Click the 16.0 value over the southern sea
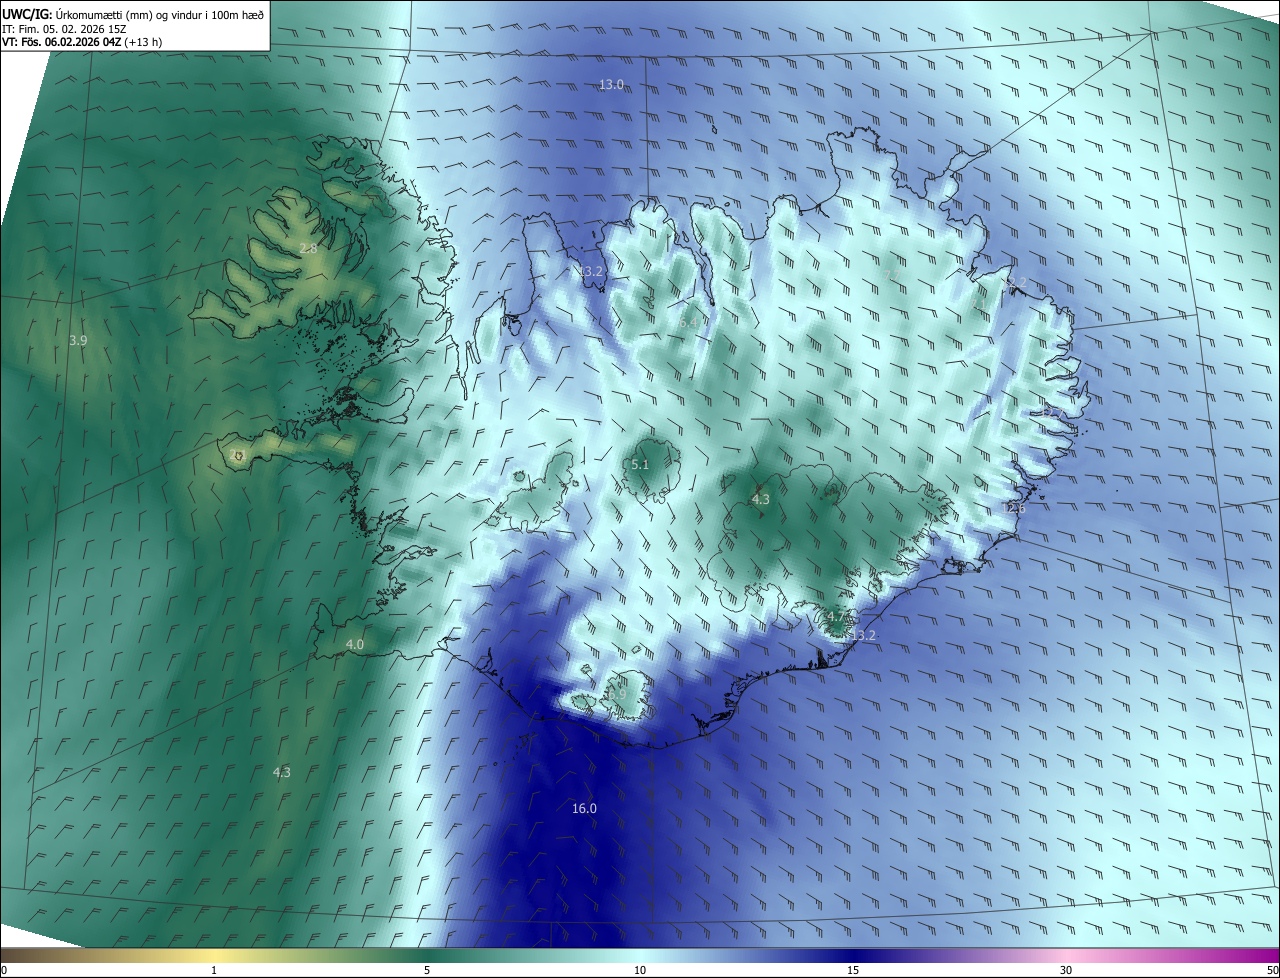Screen dimensions: 1280x978 coord(584,809)
